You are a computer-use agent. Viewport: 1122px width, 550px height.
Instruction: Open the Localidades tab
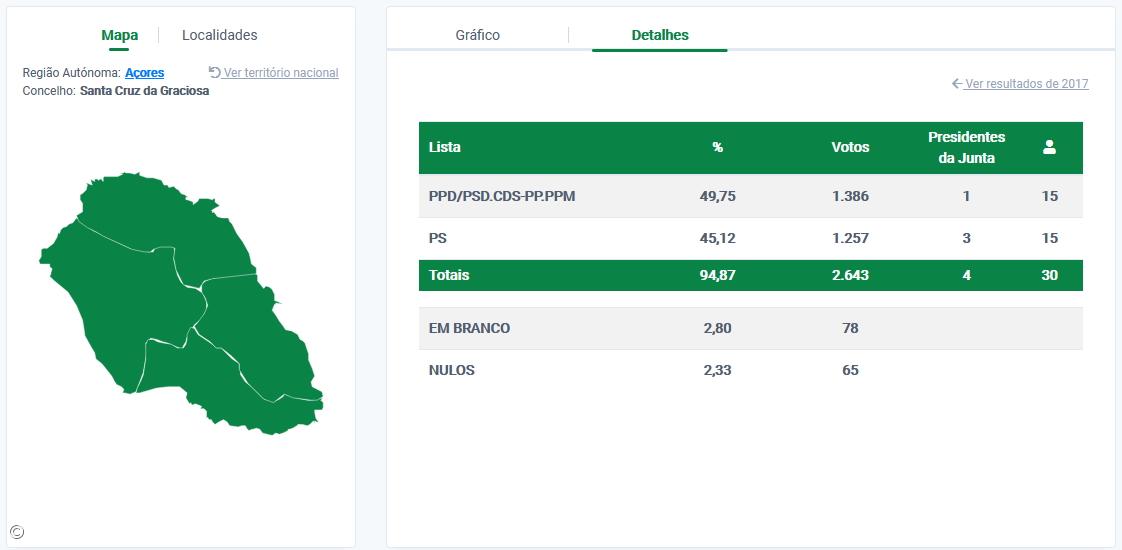pyautogui.click(x=220, y=35)
